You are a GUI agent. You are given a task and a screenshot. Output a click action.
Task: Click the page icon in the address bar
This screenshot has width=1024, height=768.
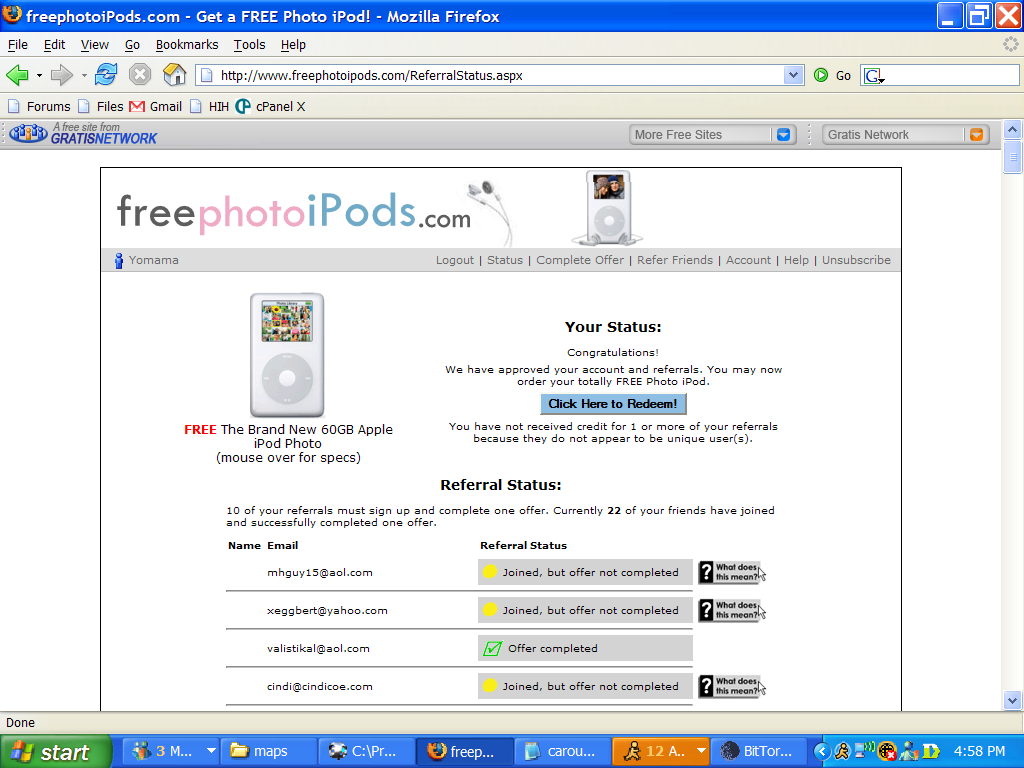pos(206,75)
